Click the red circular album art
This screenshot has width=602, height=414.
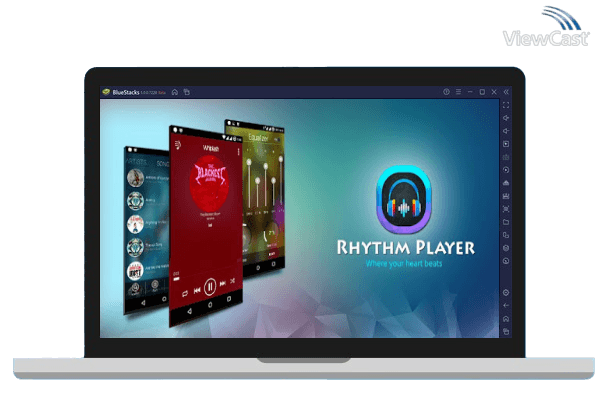[210, 183]
